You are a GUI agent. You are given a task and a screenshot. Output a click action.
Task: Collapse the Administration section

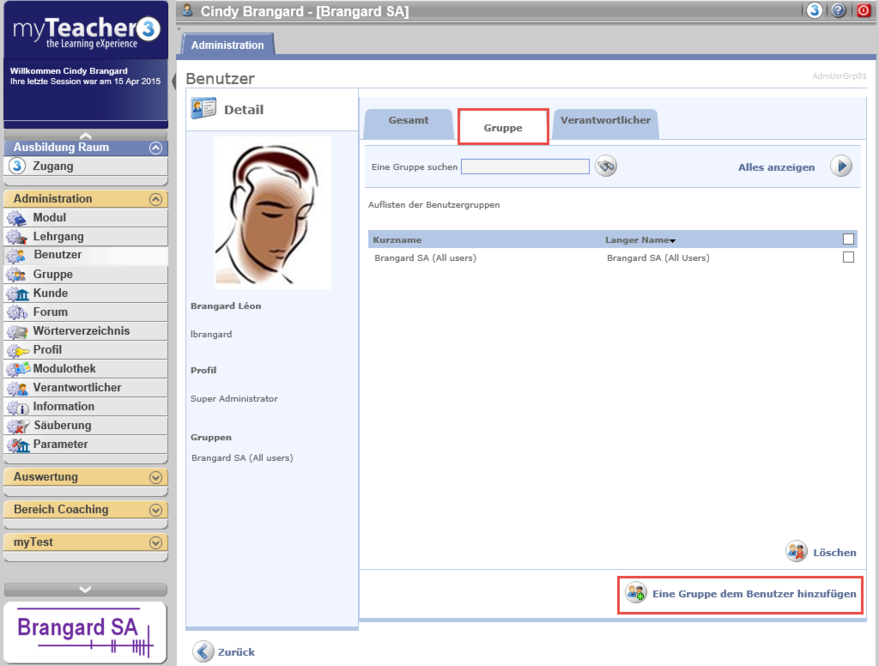(x=155, y=199)
